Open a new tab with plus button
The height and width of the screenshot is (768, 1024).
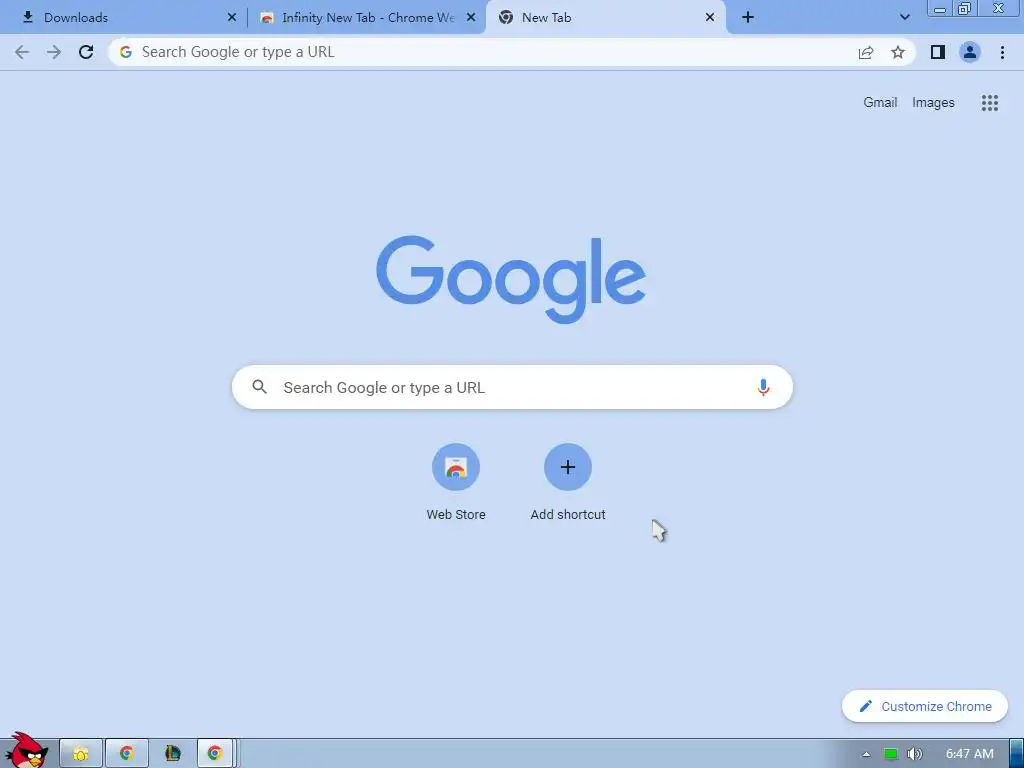[x=748, y=18]
